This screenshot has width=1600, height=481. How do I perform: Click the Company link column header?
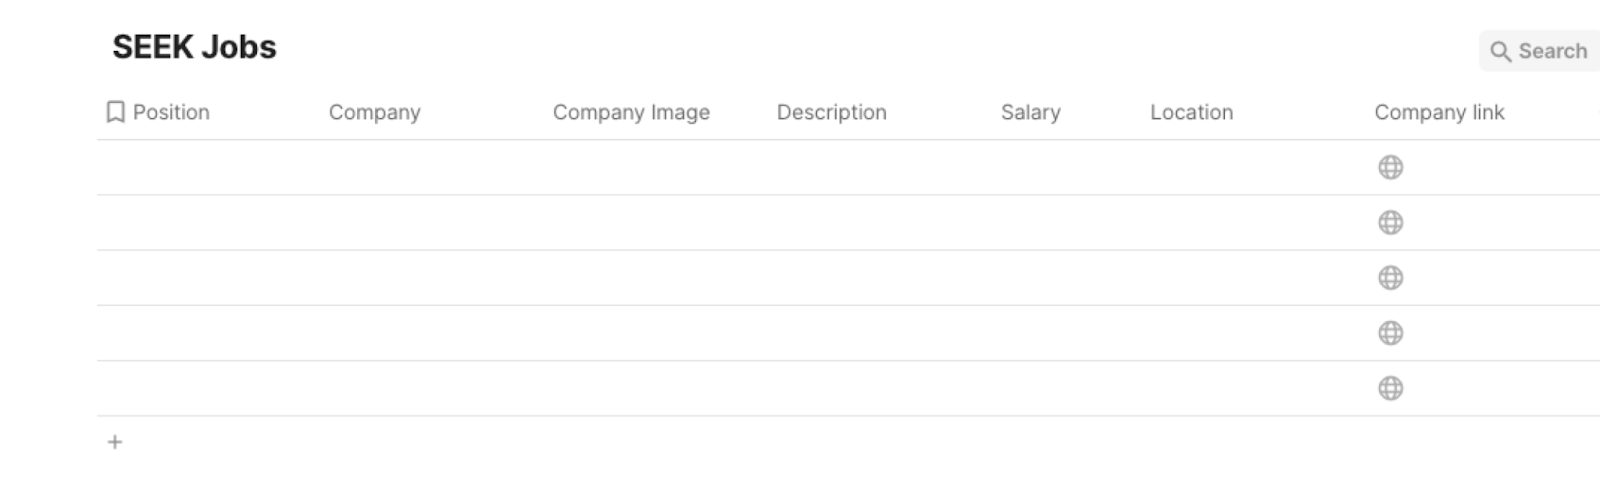[x=1439, y=112]
